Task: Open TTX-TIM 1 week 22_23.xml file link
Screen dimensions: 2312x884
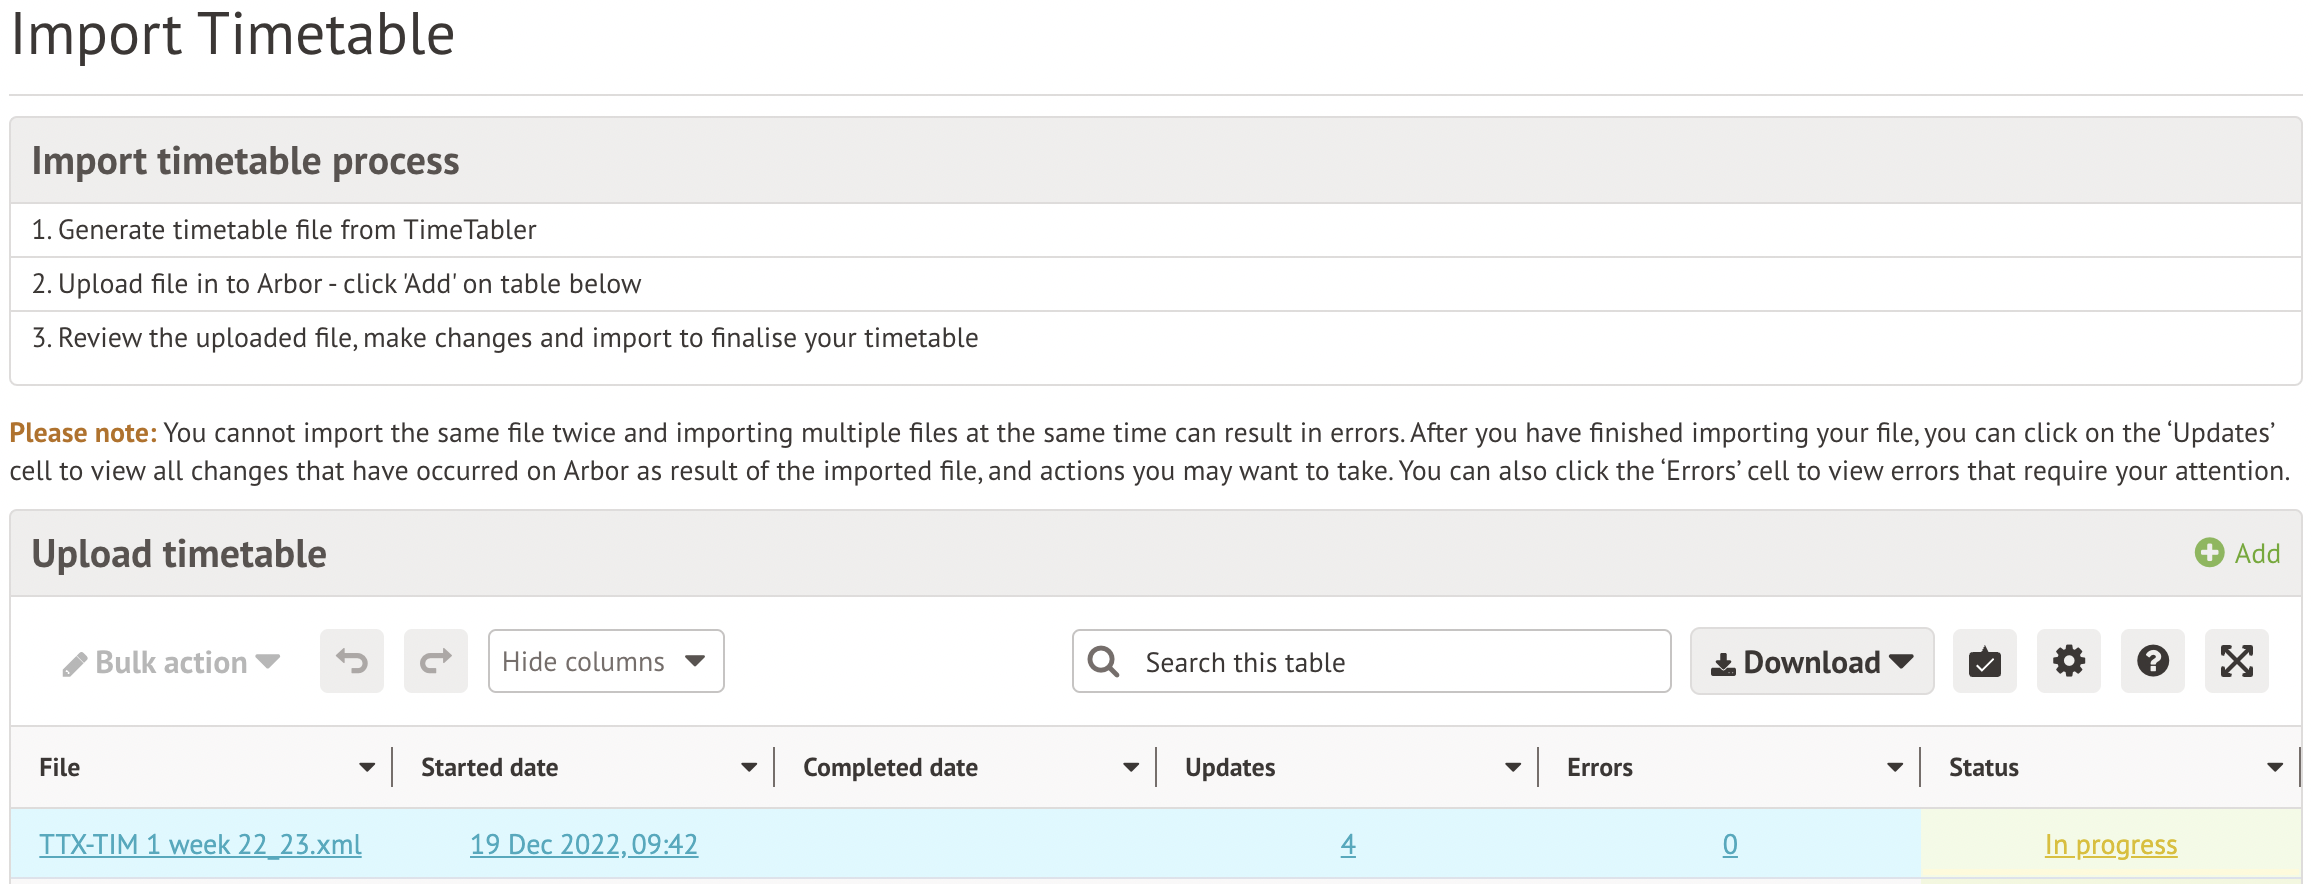Action: 200,845
